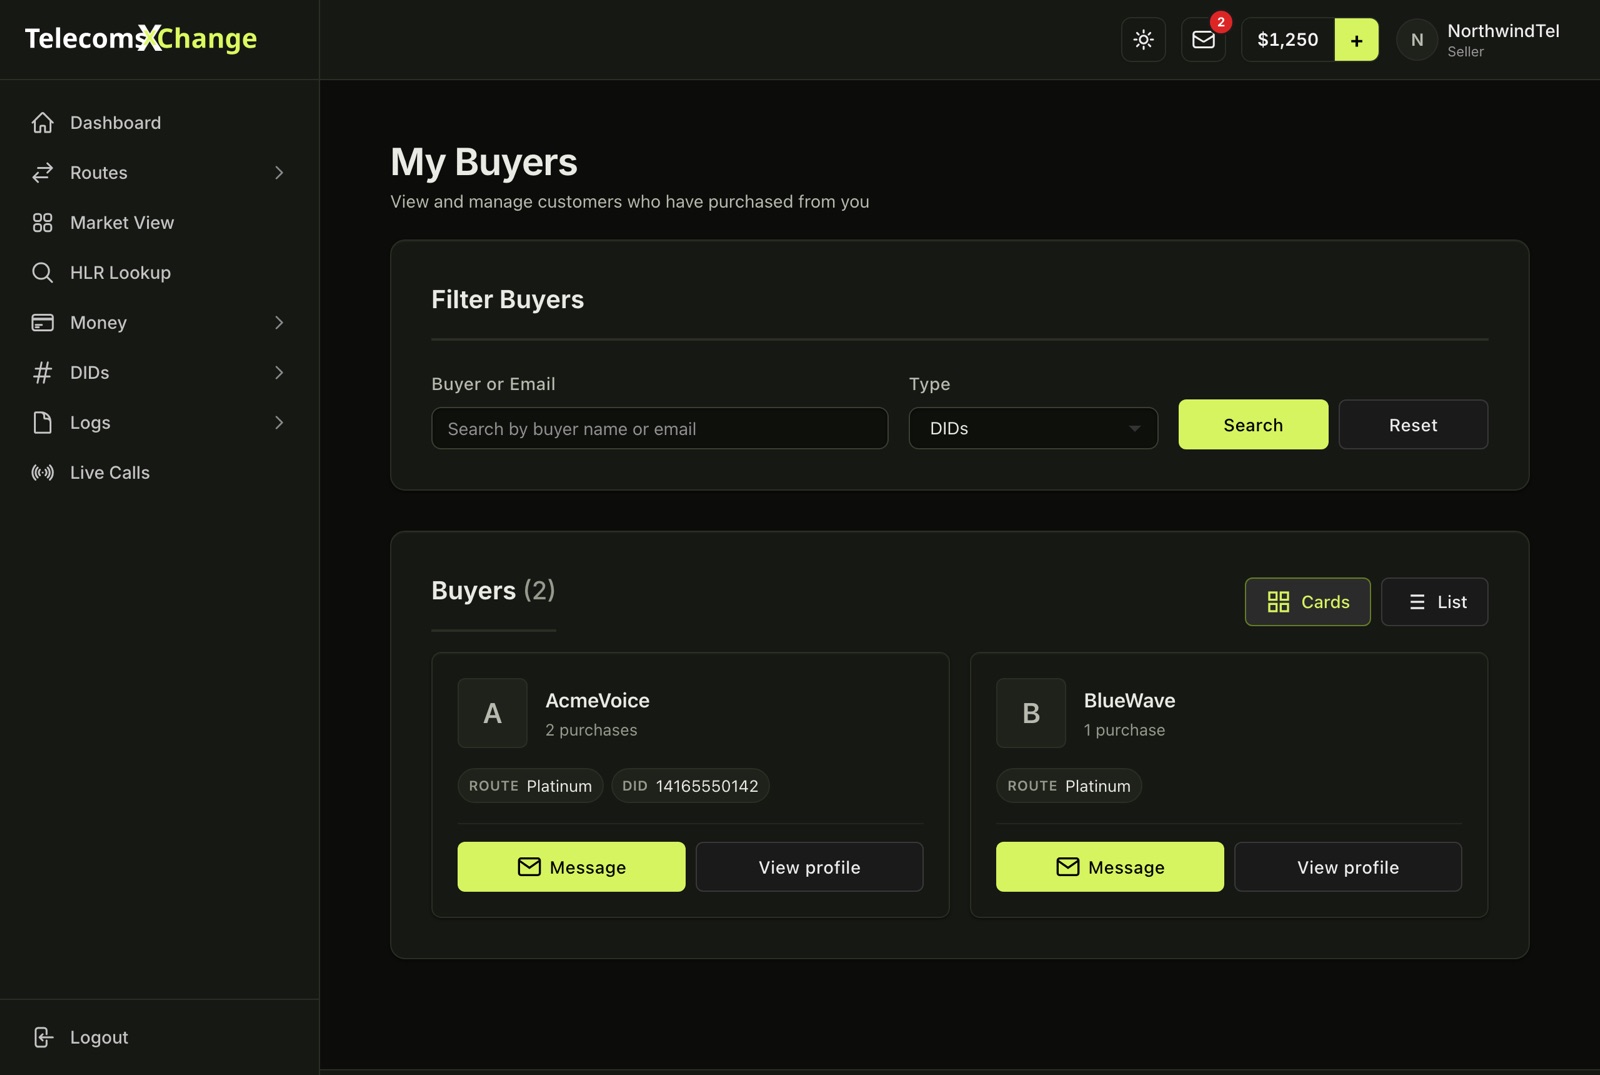
Task: Click the NorthwindTel avatar N
Action: coord(1417,40)
